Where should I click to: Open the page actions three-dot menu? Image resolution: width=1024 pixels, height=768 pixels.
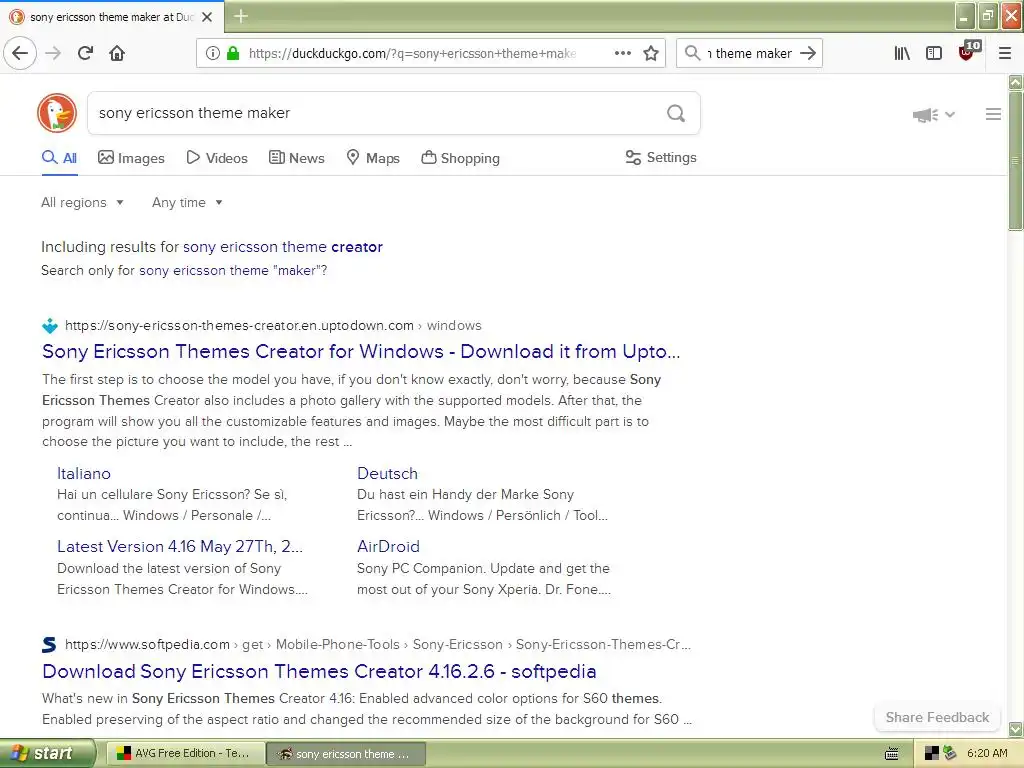[x=622, y=53]
